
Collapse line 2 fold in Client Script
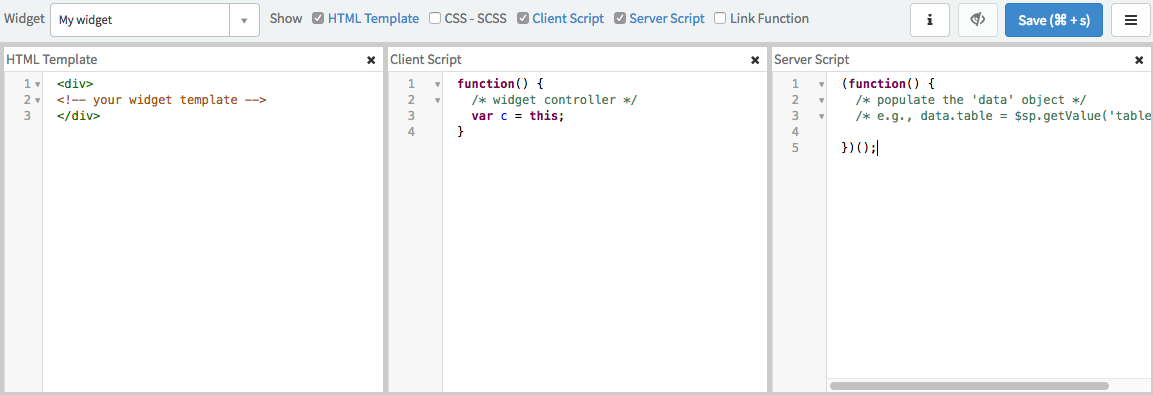click(437, 101)
